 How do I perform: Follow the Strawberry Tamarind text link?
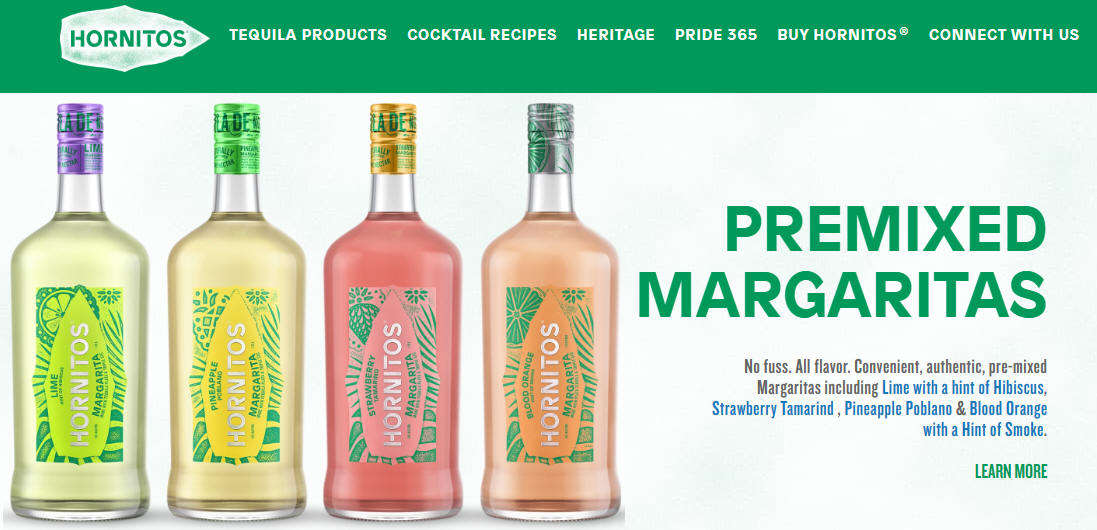[x=772, y=408]
